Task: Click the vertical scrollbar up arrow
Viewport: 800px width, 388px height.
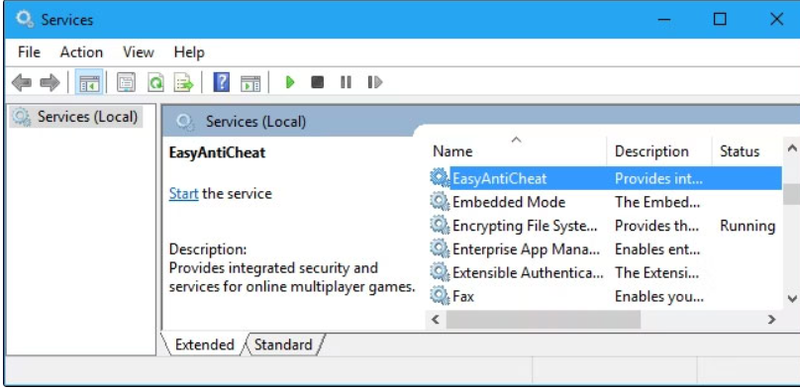Action: [x=792, y=149]
